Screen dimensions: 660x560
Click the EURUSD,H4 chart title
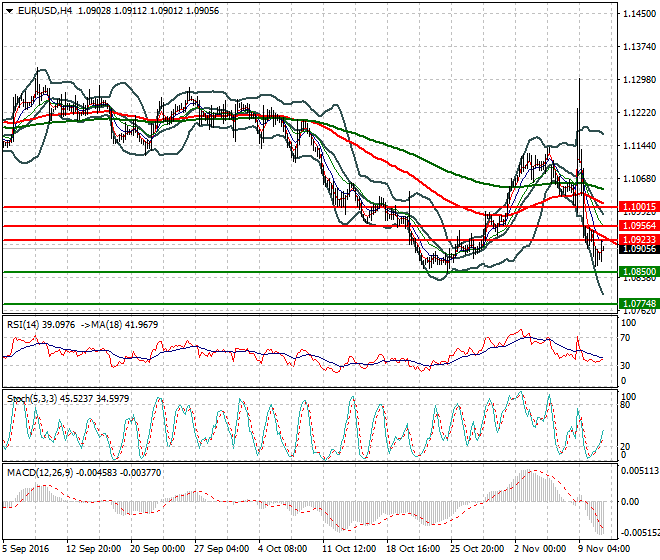(x=45, y=11)
